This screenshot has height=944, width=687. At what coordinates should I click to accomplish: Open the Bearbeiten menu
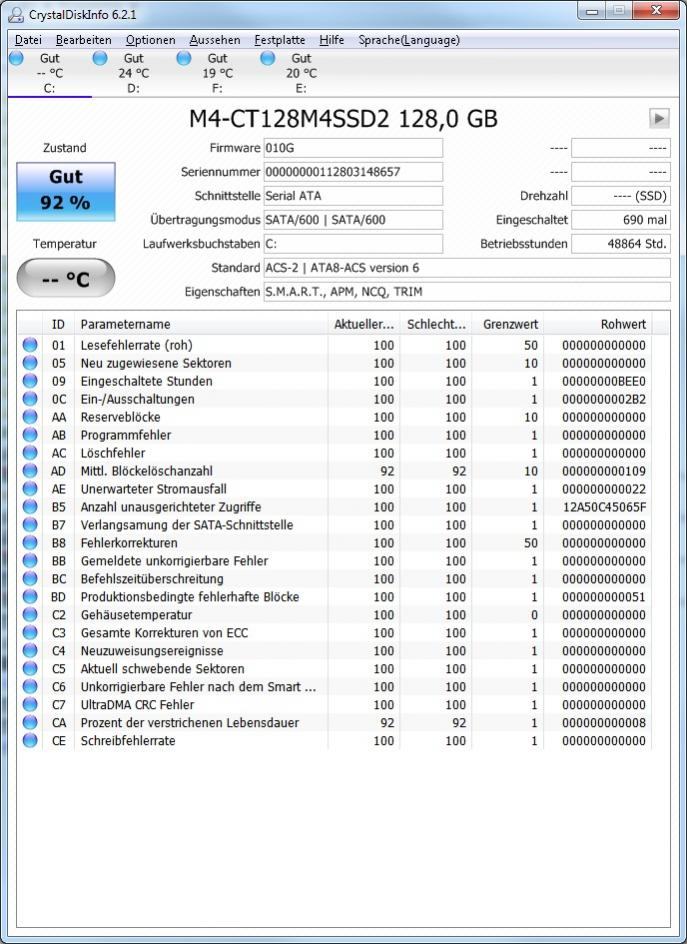point(84,40)
